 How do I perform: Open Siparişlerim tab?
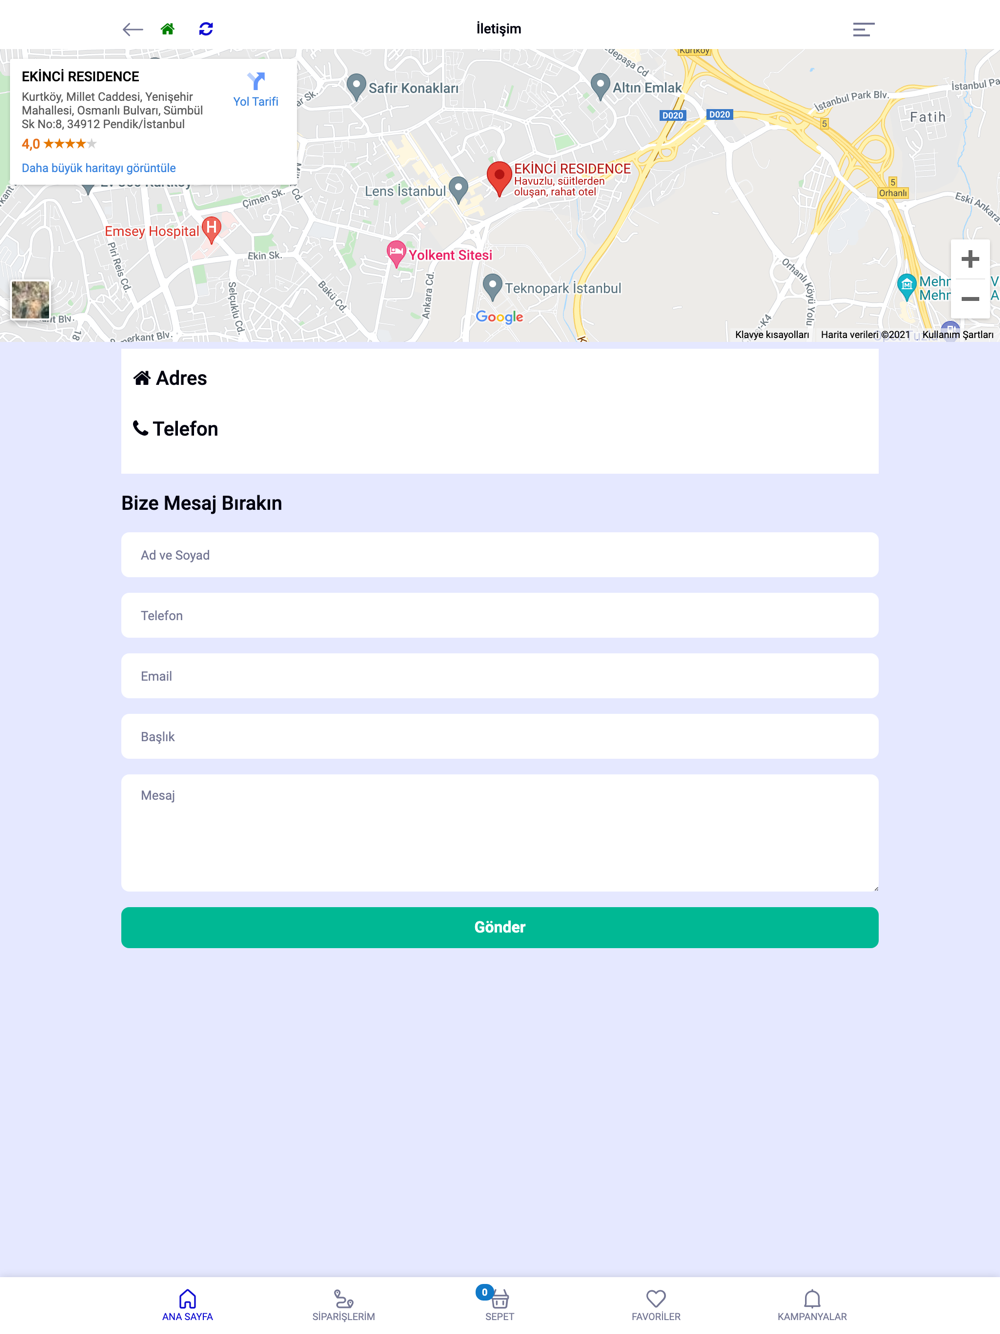pos(343,1305)
